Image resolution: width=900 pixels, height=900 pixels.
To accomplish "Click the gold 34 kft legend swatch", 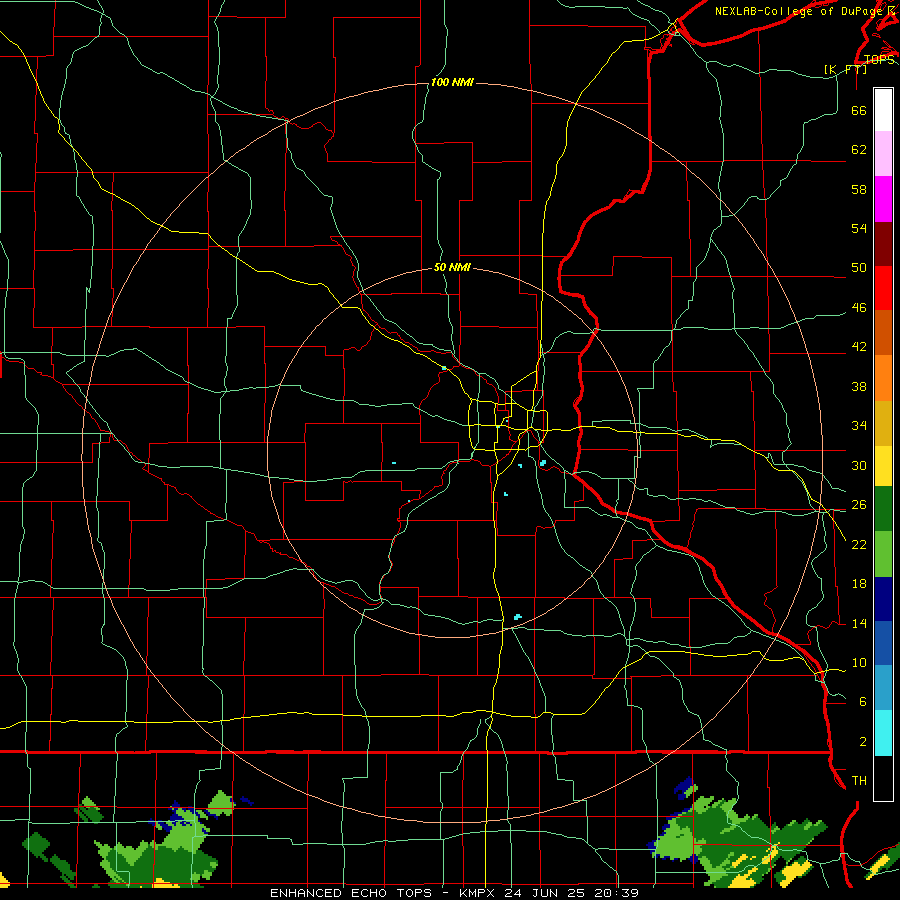I will [x=883, y=423].
